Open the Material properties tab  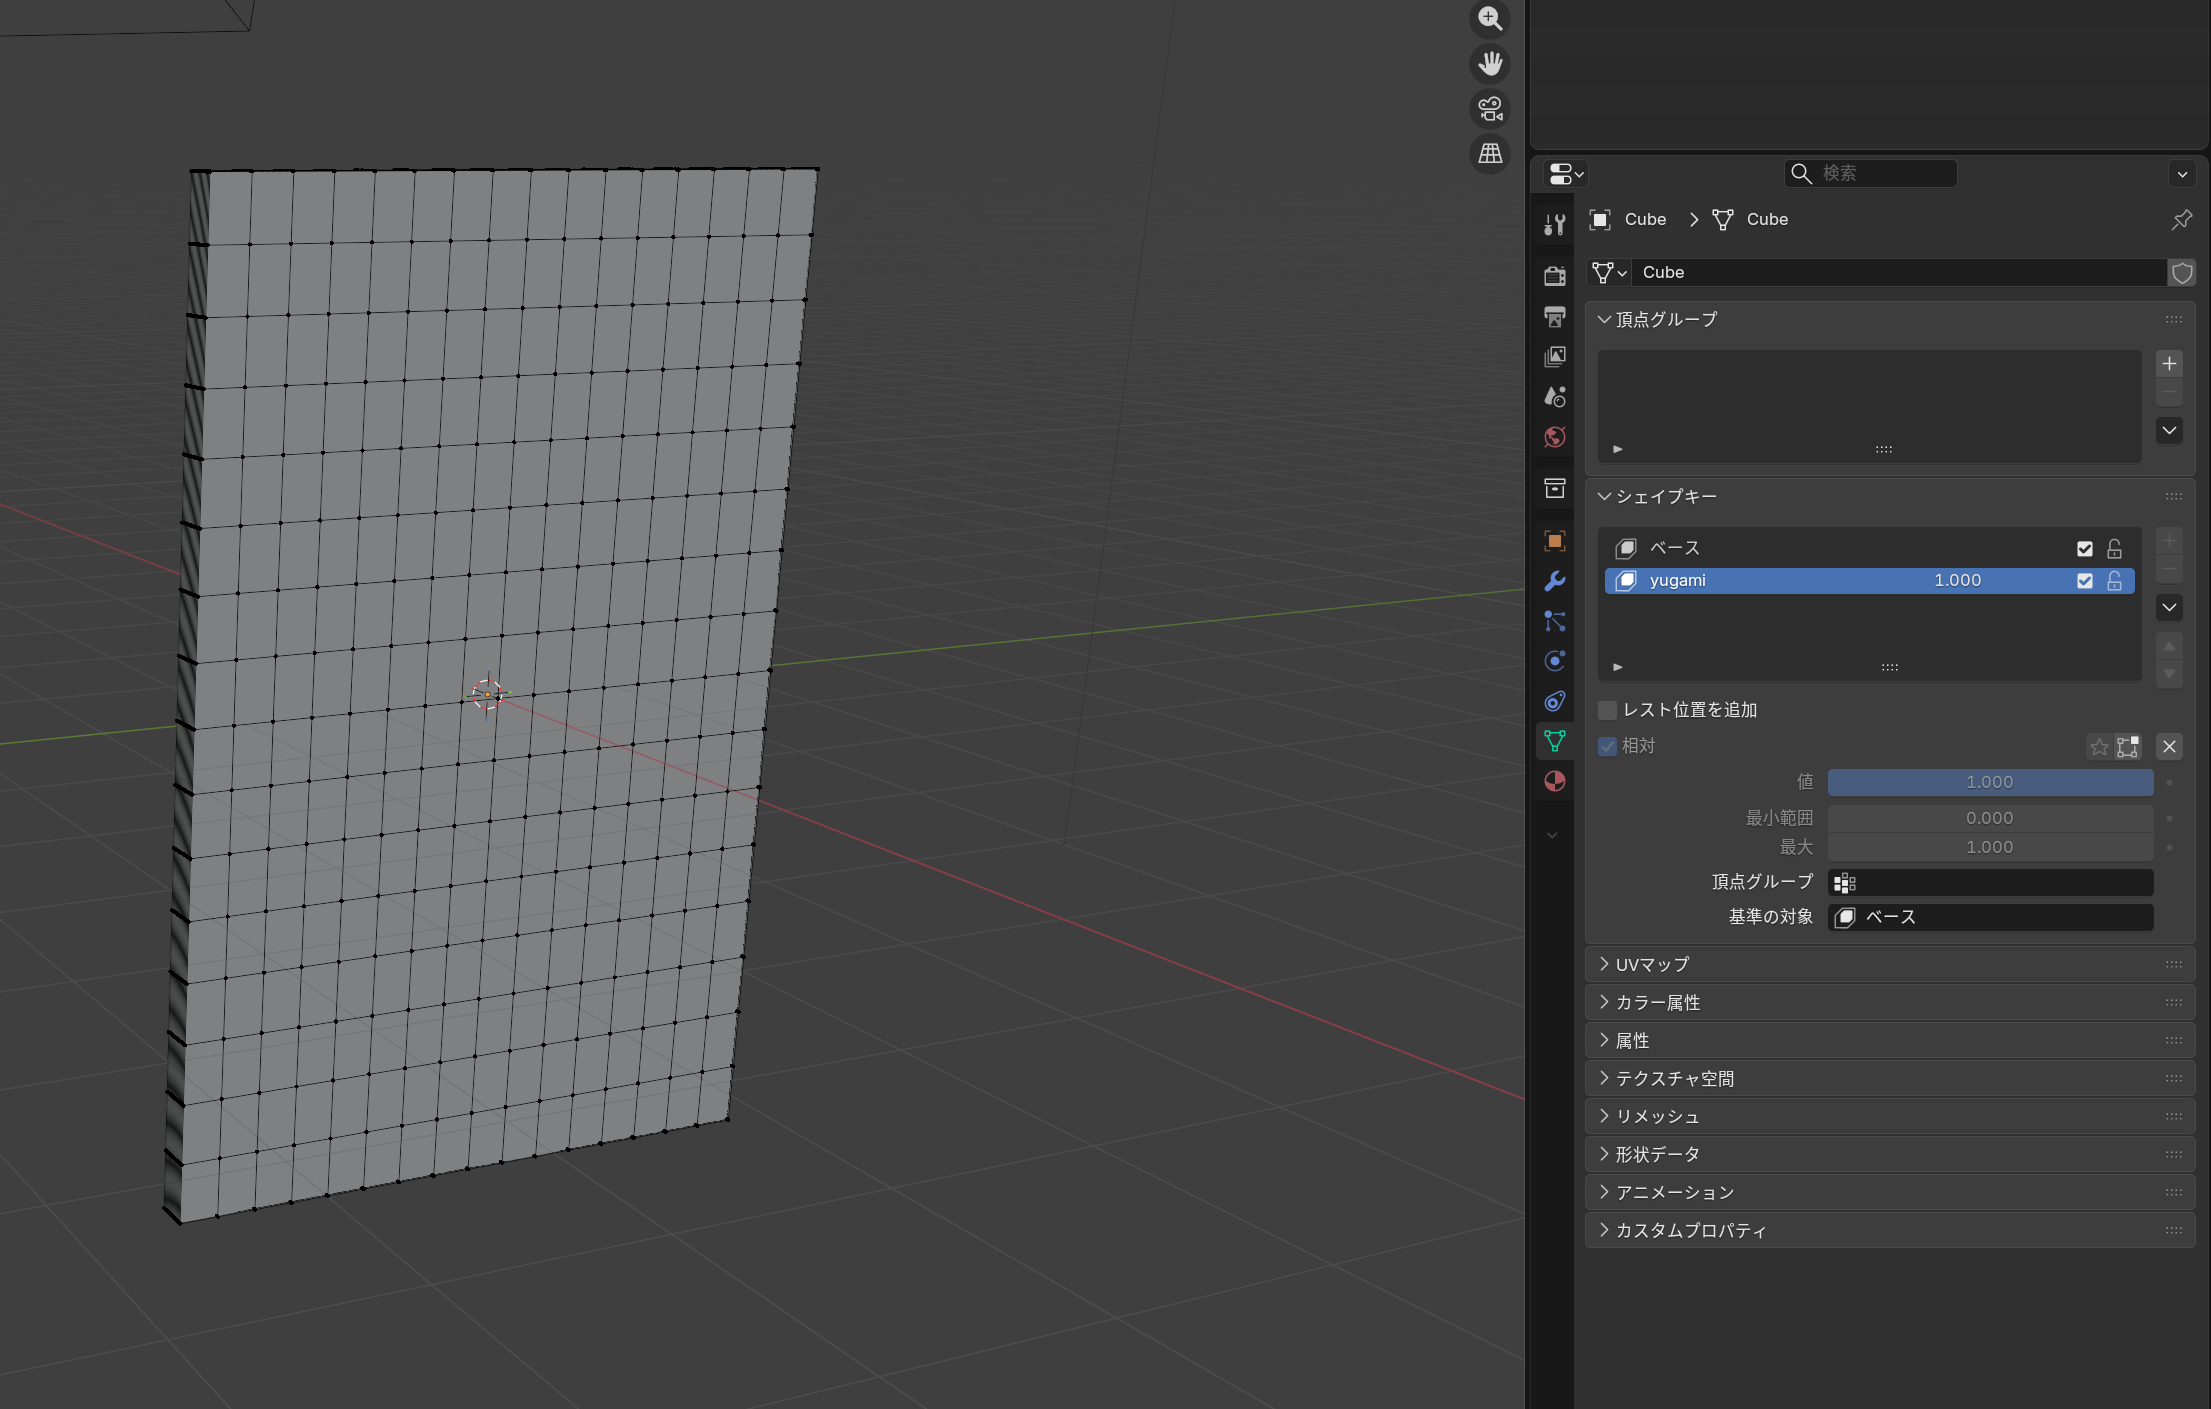(x=1554, y=781)
